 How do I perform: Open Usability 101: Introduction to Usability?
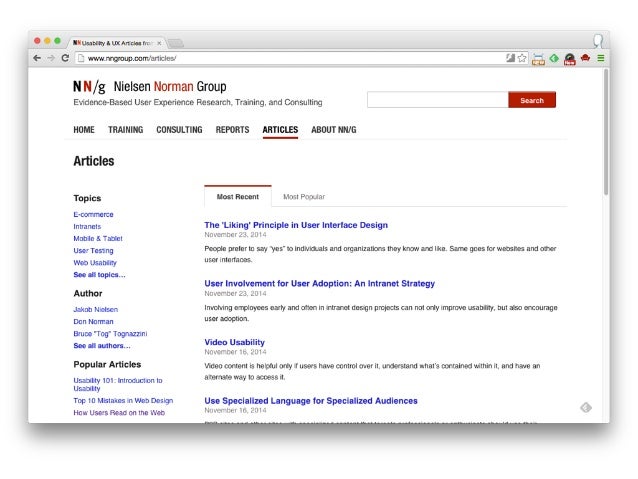(x=118, y=384)
